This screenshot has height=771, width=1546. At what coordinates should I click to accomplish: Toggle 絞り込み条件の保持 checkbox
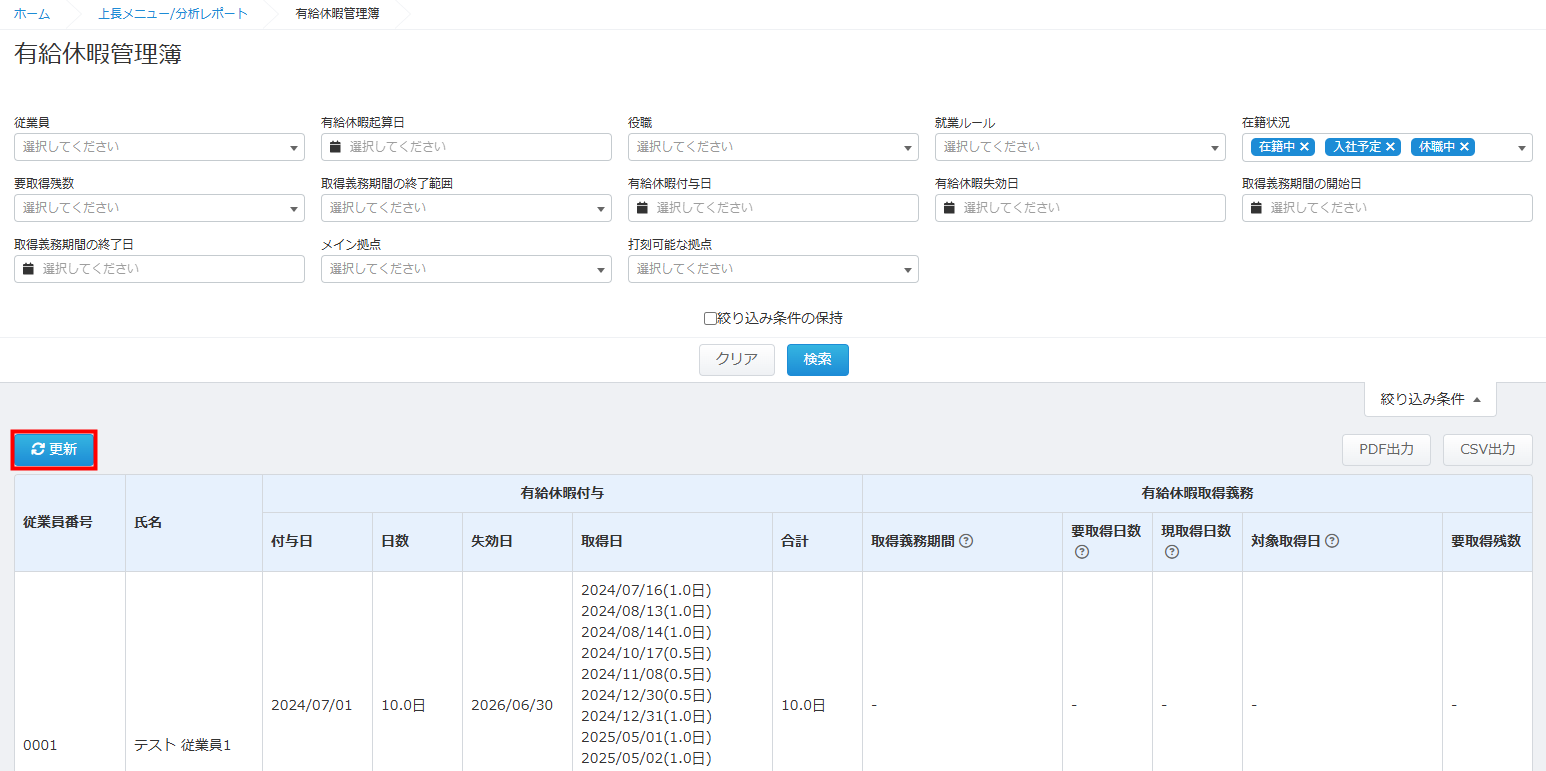(710, 319)
